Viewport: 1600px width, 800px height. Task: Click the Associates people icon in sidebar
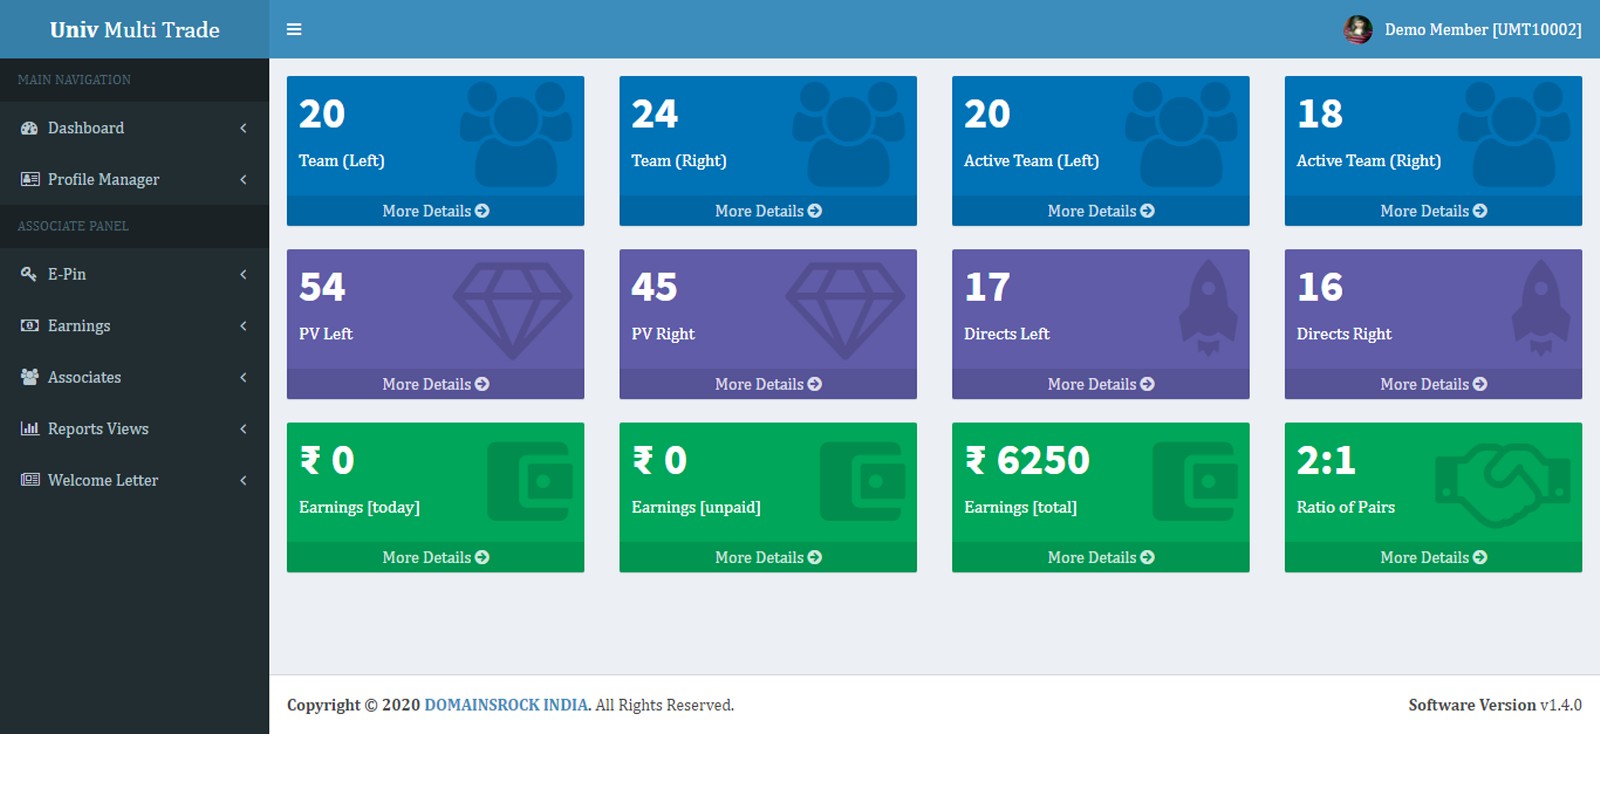30,377
